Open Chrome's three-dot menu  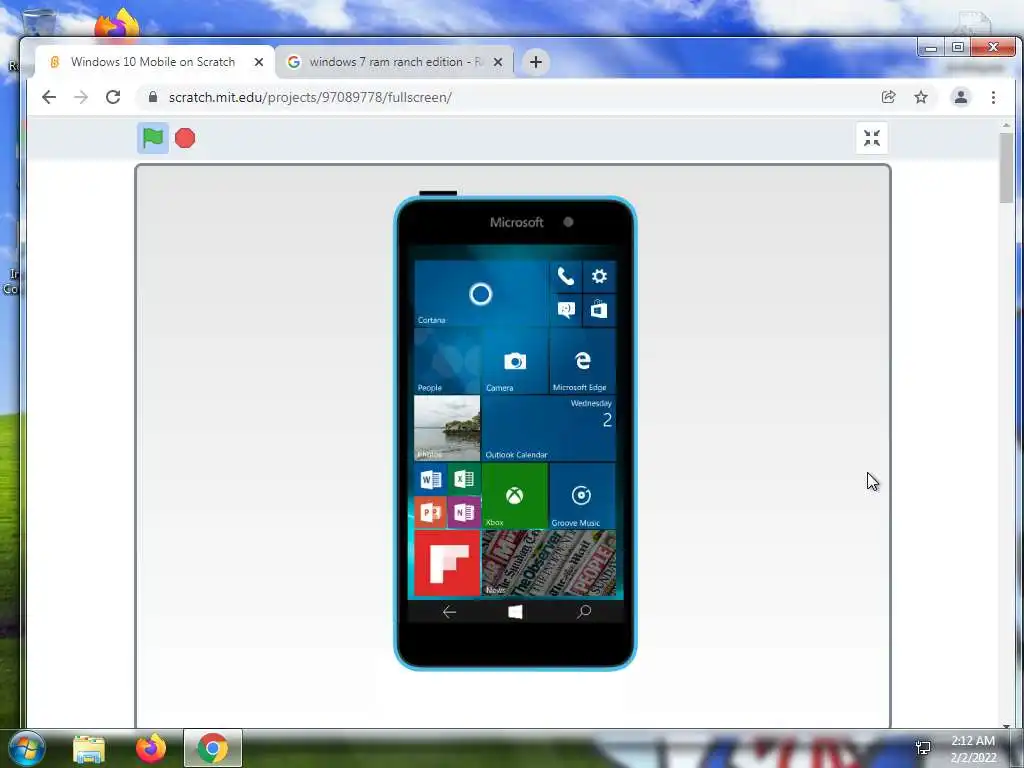pos(993,97)
